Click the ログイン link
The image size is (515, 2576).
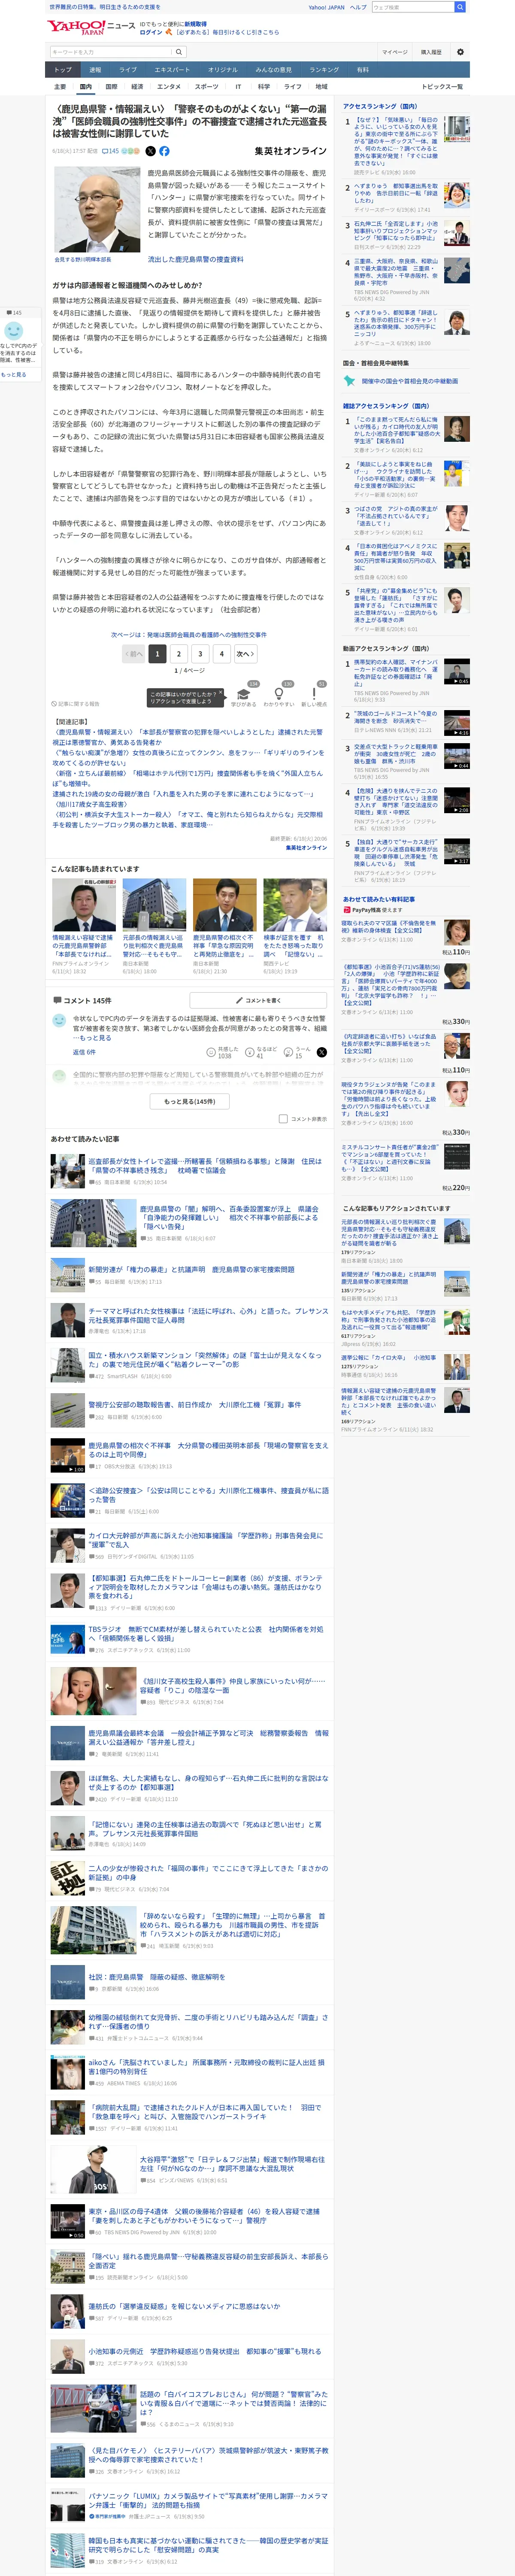click(x=150, y=32)
